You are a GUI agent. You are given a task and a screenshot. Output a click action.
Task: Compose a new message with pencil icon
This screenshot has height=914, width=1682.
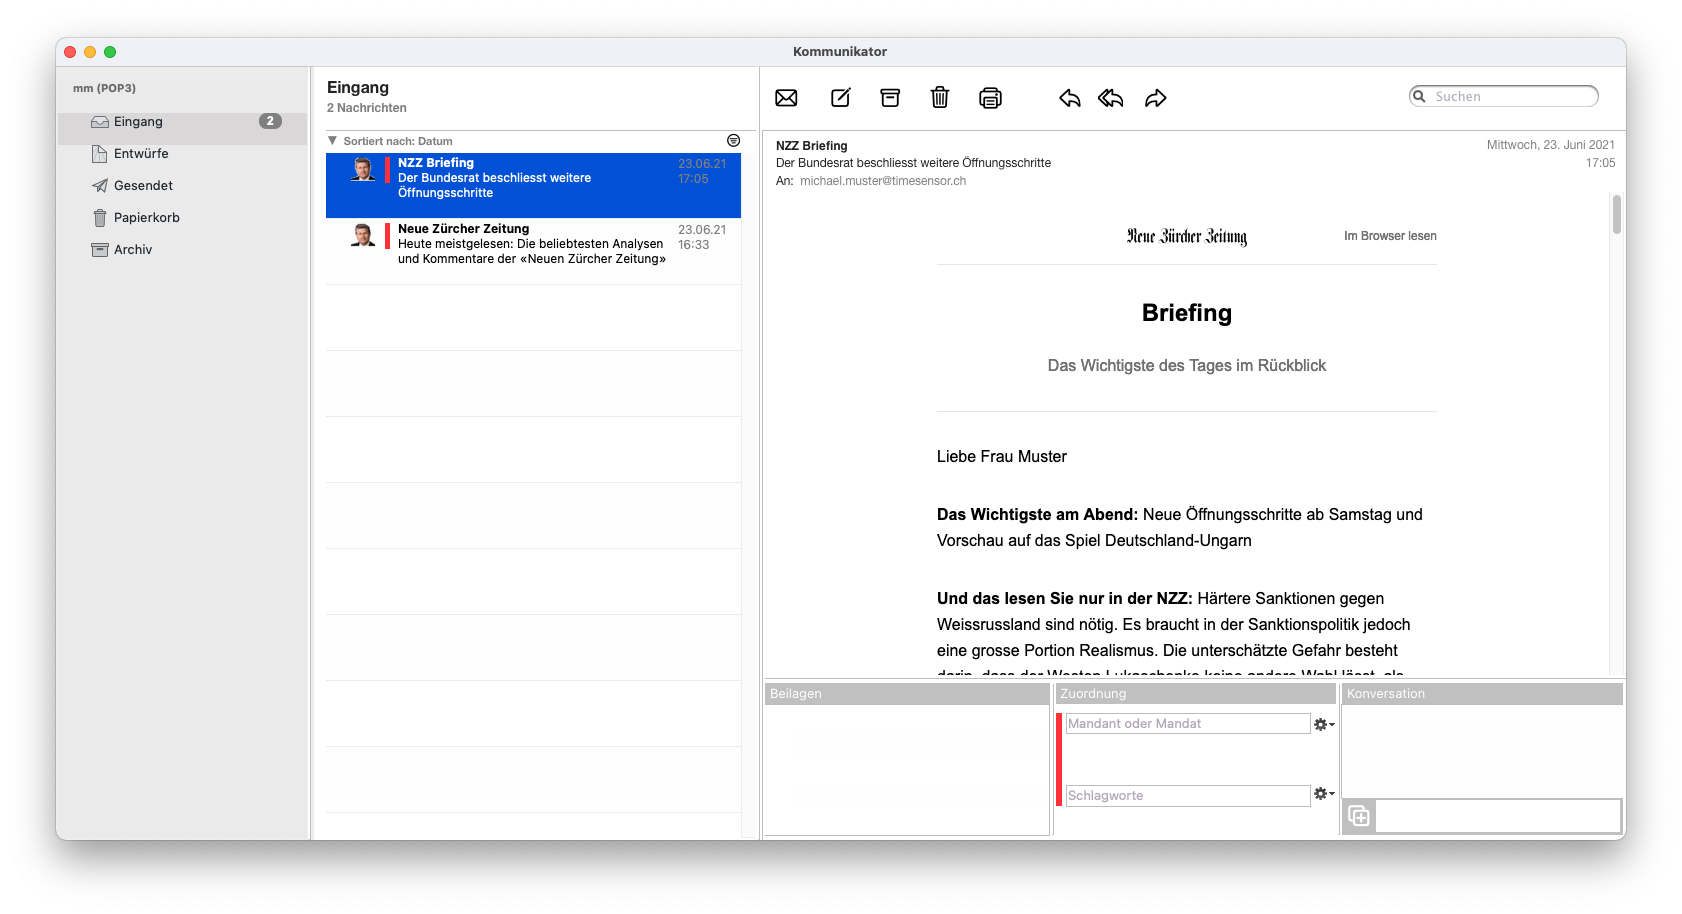click(841, 97)
